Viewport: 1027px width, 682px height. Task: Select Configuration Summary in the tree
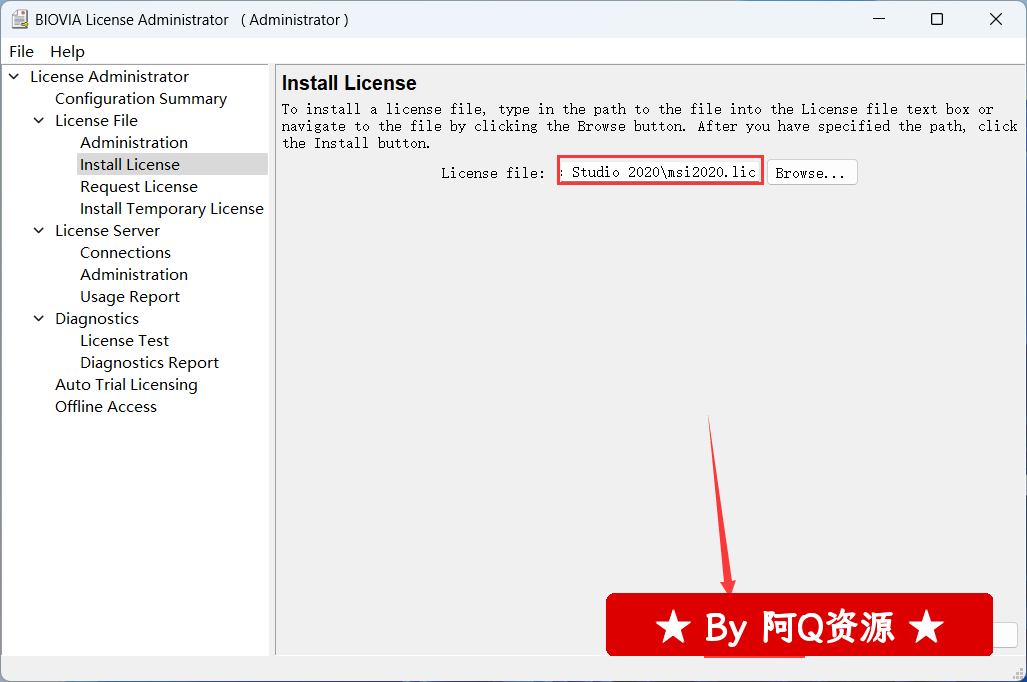141,99
